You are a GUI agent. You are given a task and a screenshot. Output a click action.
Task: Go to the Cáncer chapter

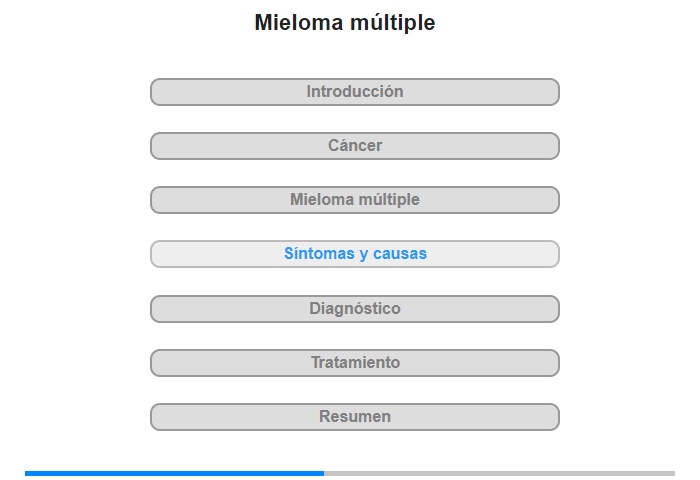pyautogui.click(x=354, y=146)
